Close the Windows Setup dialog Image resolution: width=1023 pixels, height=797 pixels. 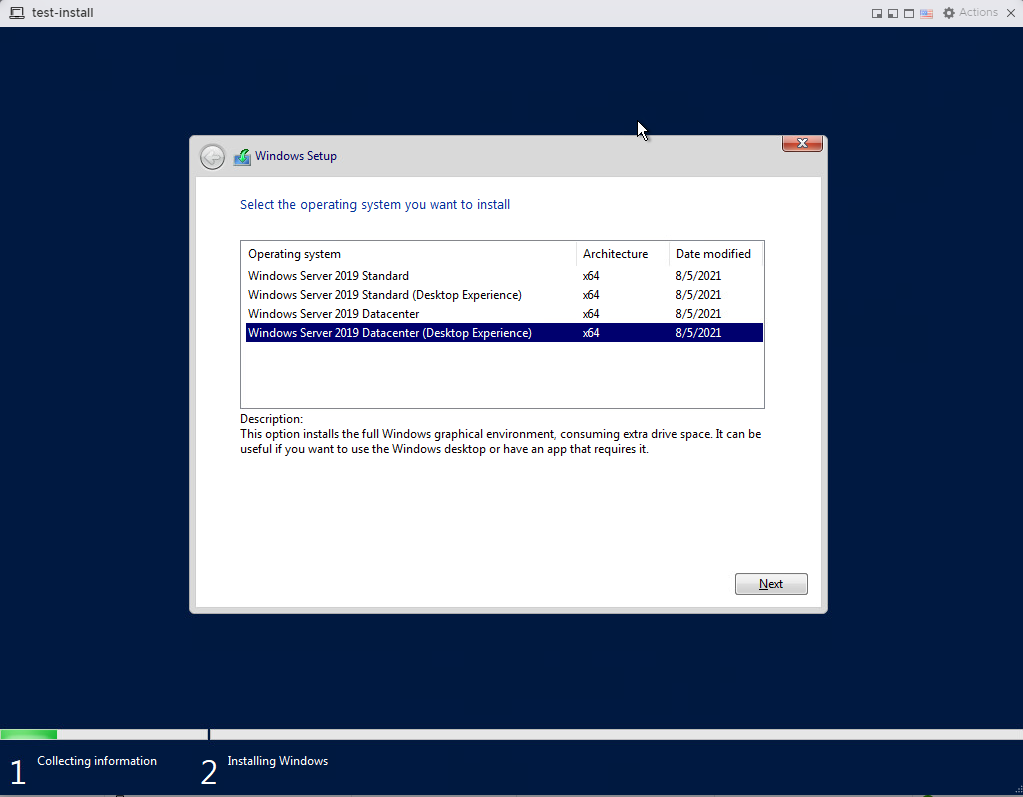pyautogui.click(x=802, y=143)
